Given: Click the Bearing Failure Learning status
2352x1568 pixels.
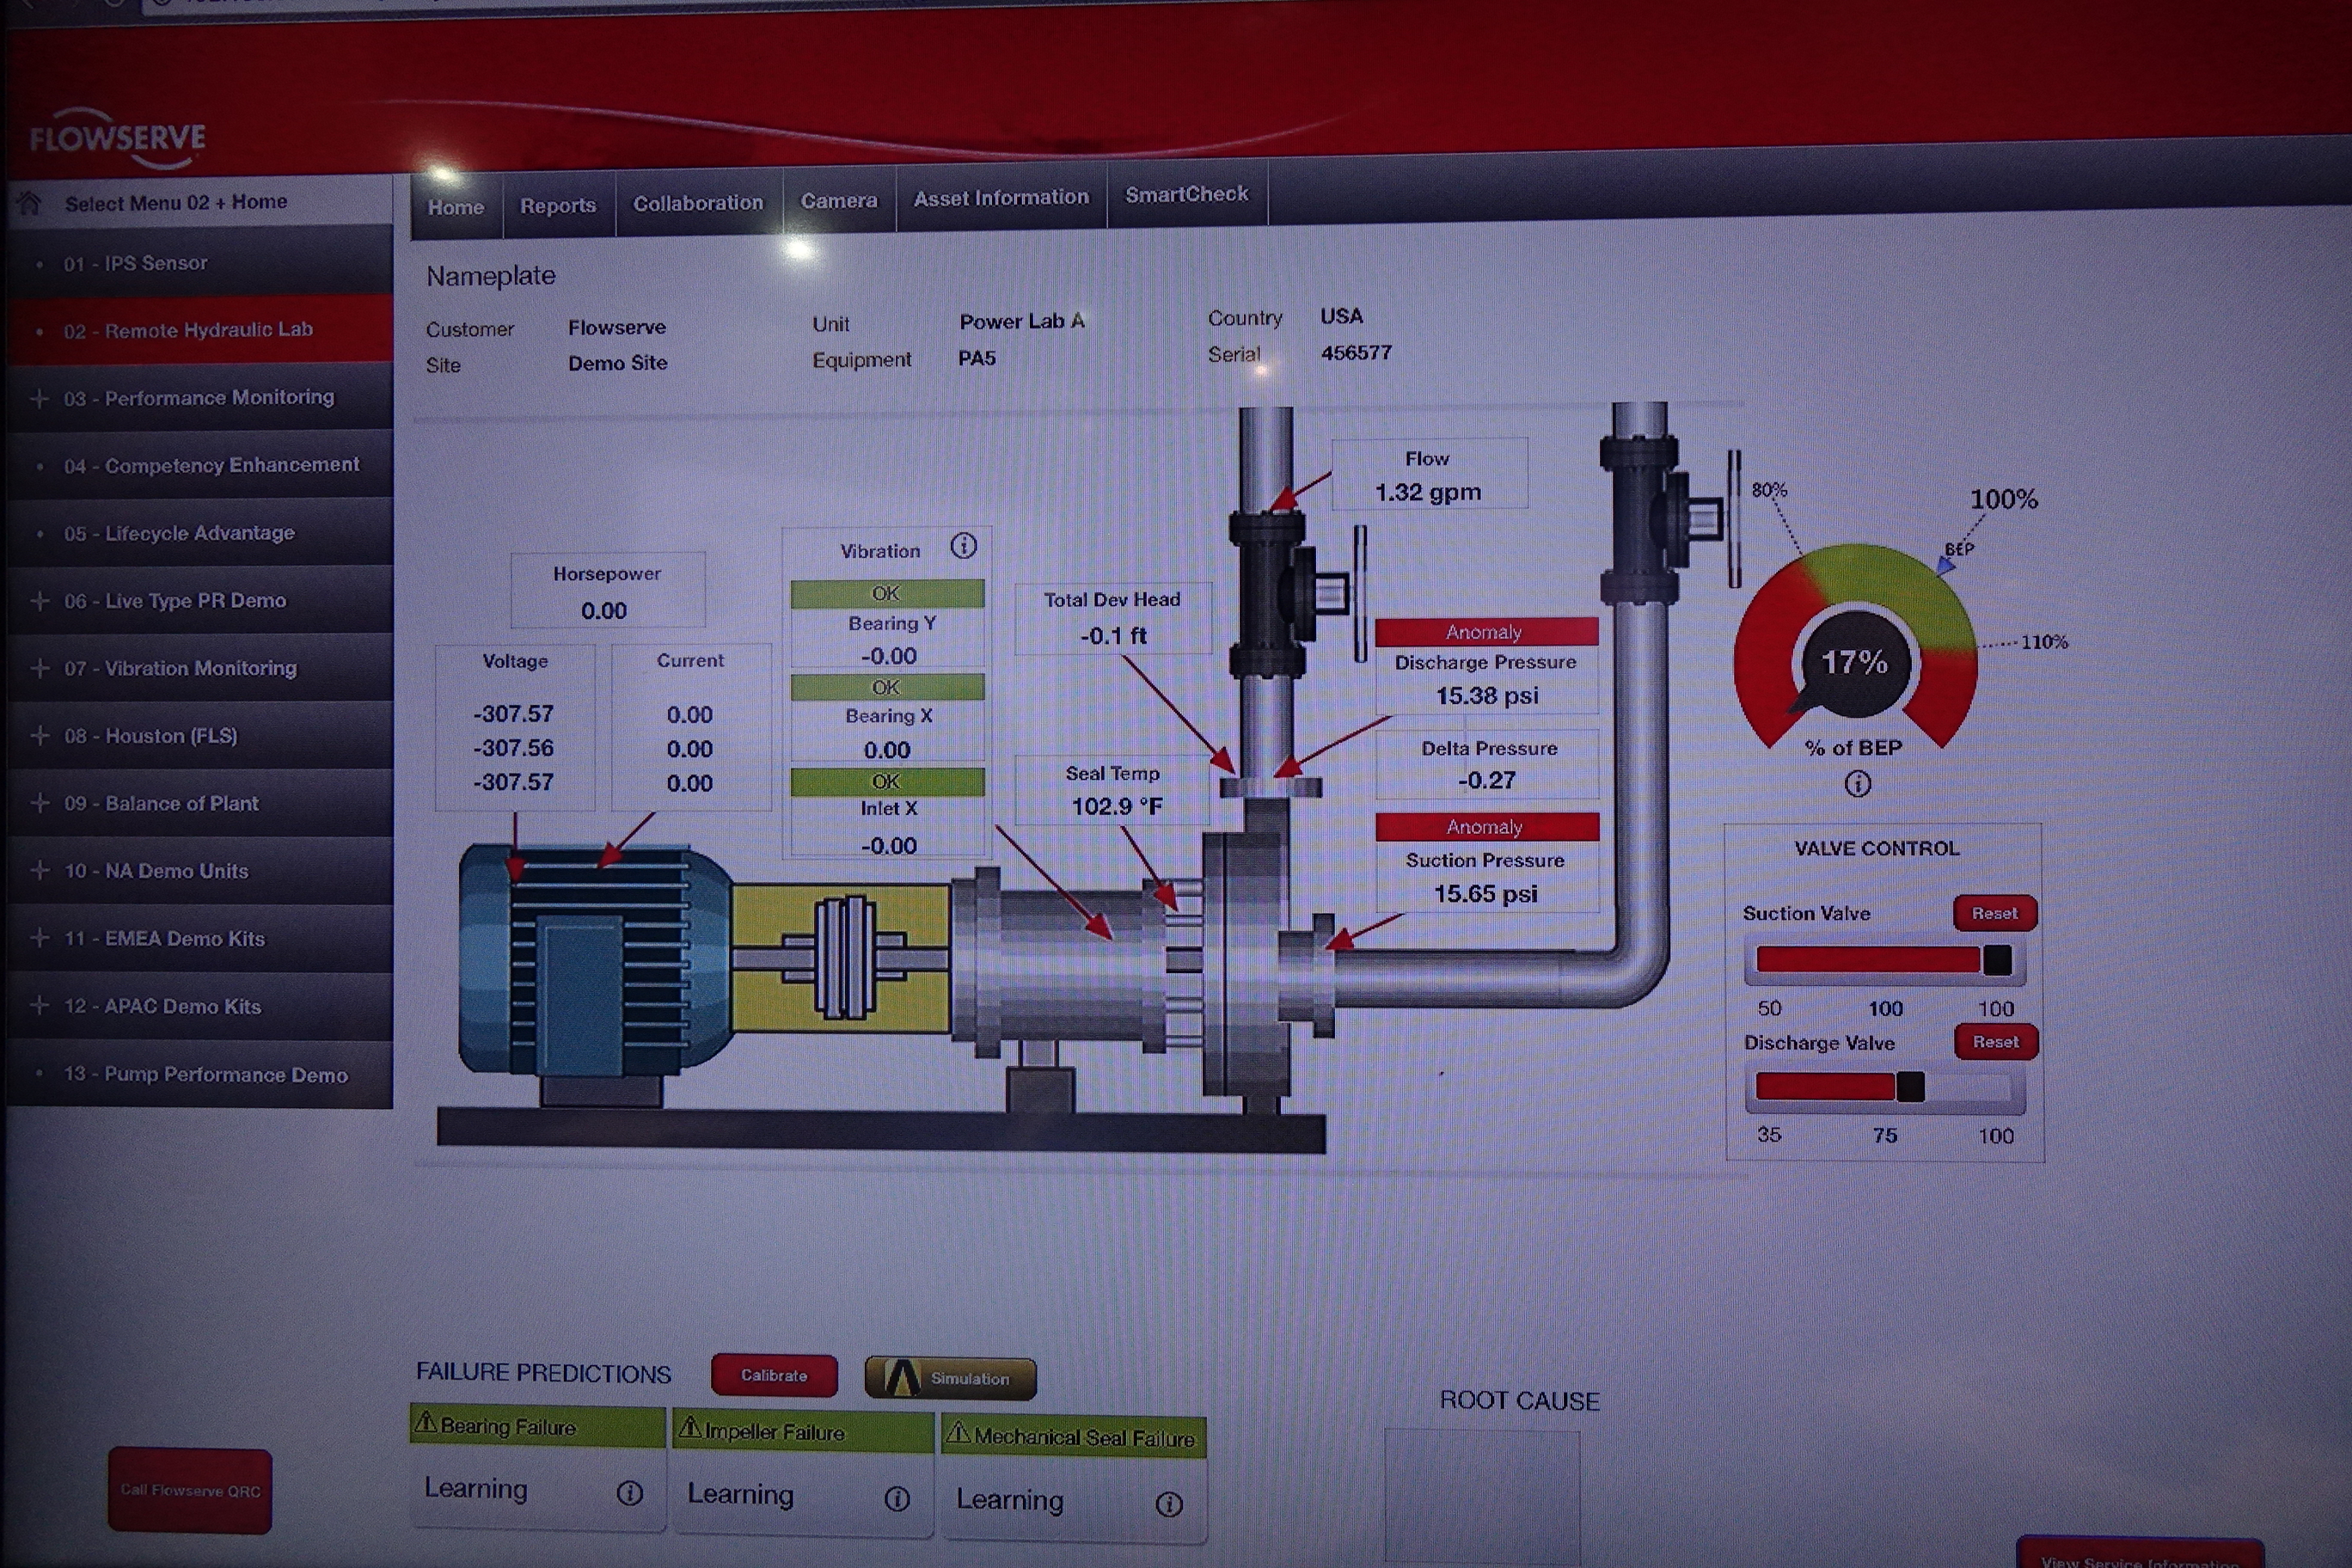Looking at the screenshot, I should 476,1489.
